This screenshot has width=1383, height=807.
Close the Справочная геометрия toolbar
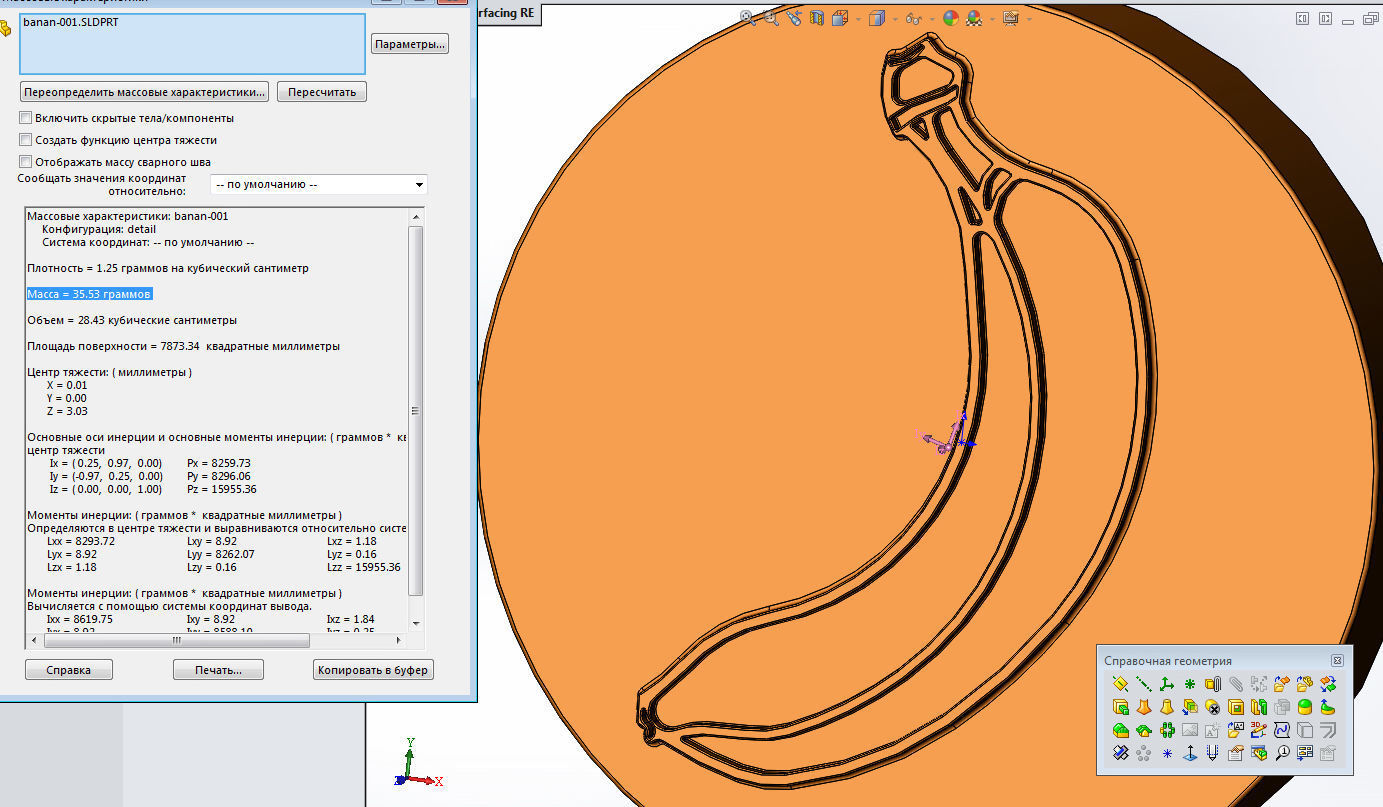pyautogui.click(x=1337, y=660)
